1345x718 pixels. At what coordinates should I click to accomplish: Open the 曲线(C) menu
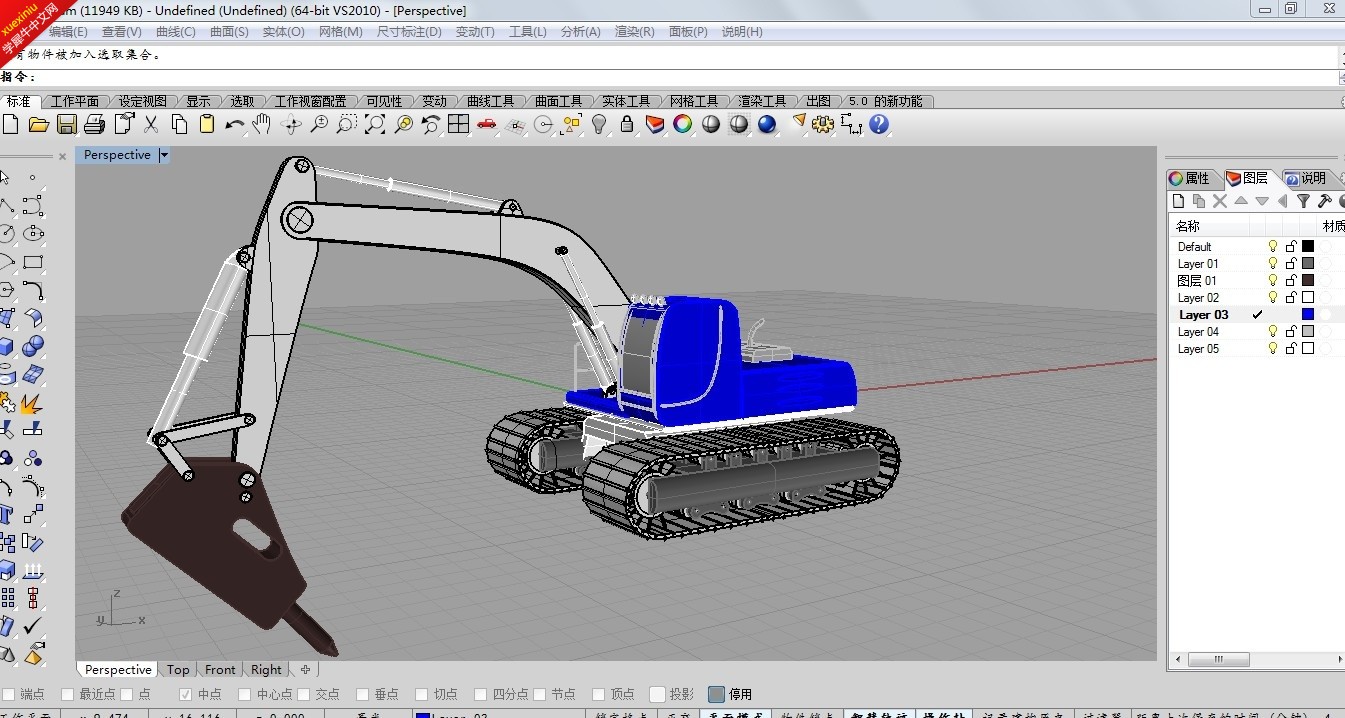pyautogui.click(x=175, y=32)
